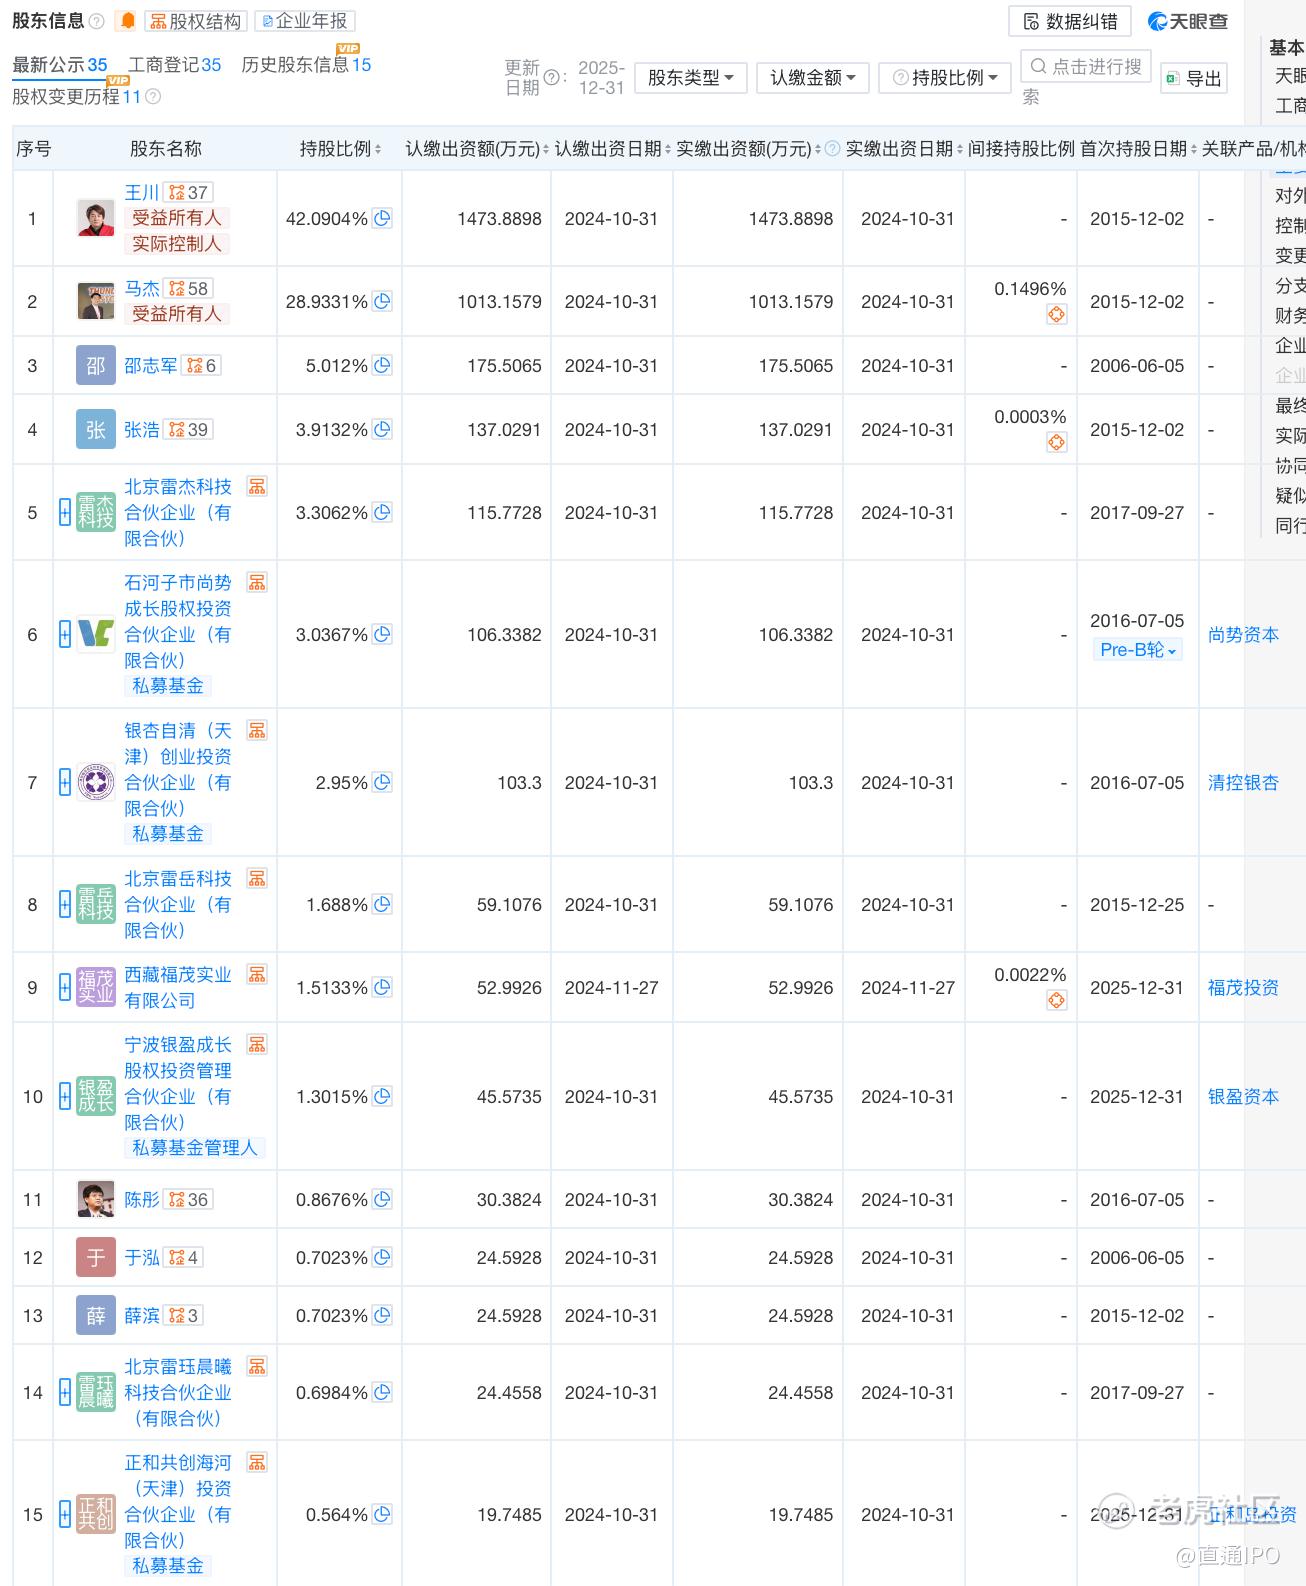
Task: Open related institution 清控银杏 link
Action: coord(1243,783)
